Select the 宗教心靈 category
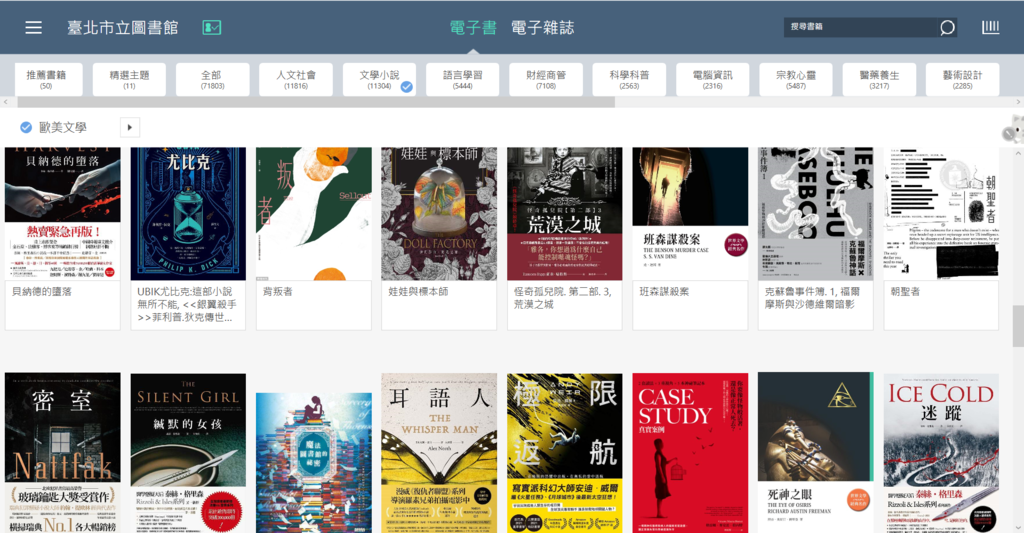1024x533 pixels. (795, 80)
